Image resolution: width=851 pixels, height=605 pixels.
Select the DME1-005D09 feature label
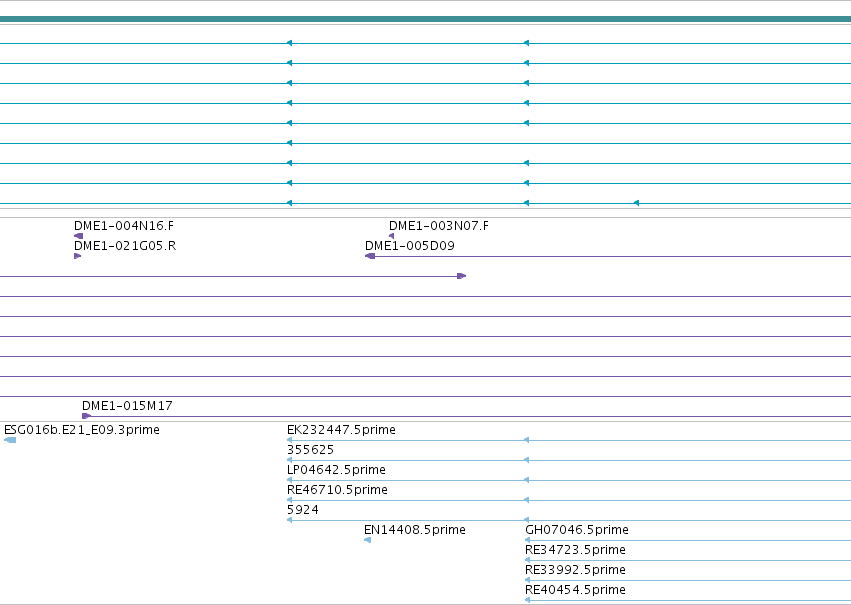(x=410, y=246)
